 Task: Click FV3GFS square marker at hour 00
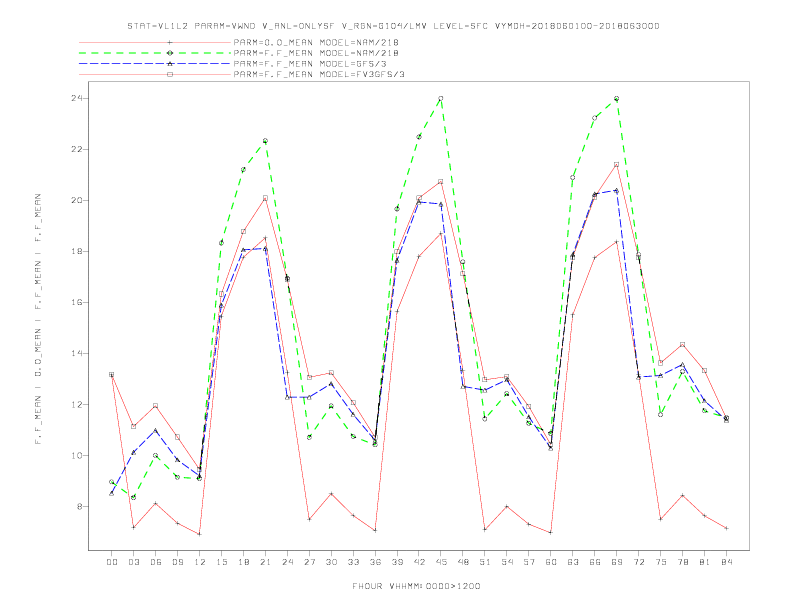[x=112, y=375]
